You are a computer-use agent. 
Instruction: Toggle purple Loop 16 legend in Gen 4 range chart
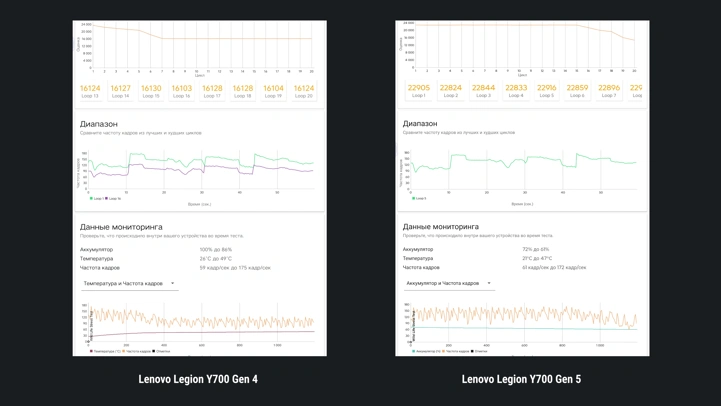pos(113,199)
